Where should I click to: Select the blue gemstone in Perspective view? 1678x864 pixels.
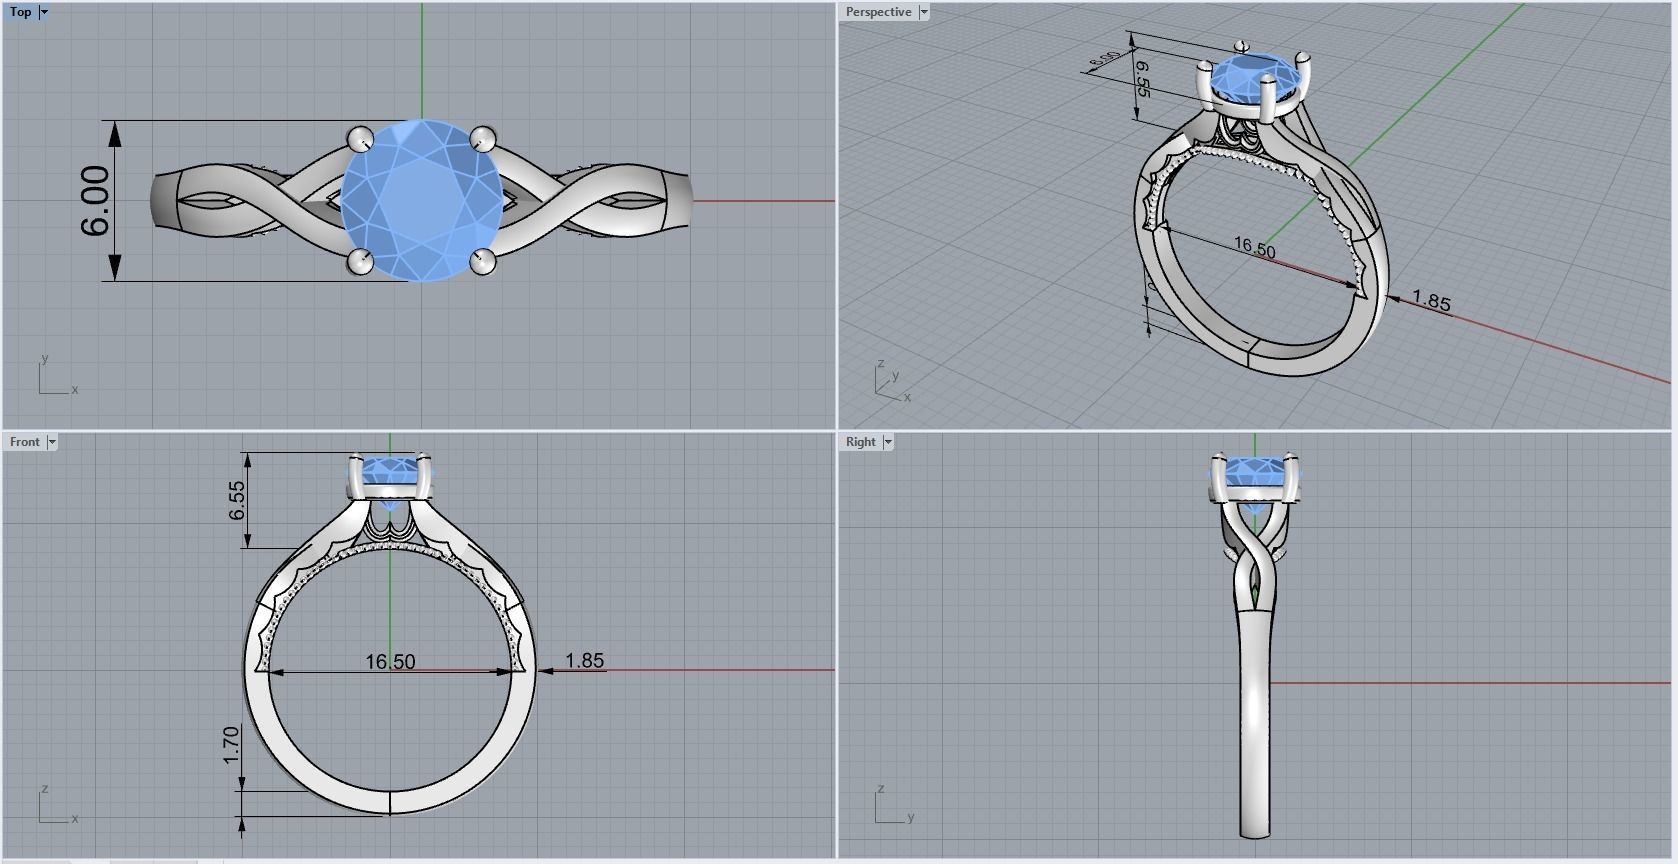[1256, 79]
